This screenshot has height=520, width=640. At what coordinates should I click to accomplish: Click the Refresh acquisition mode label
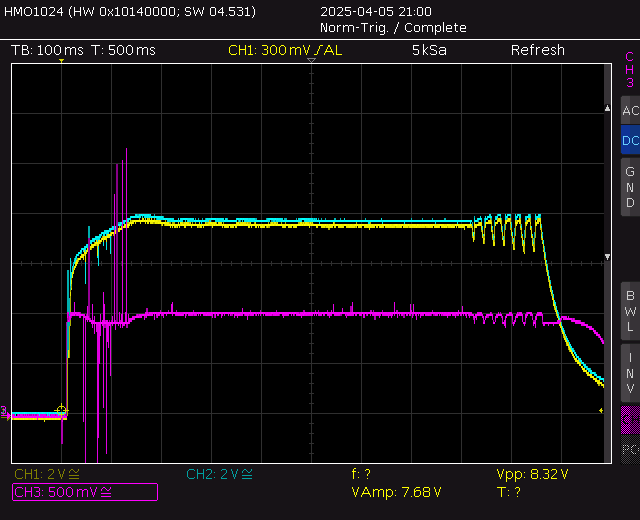537,50
